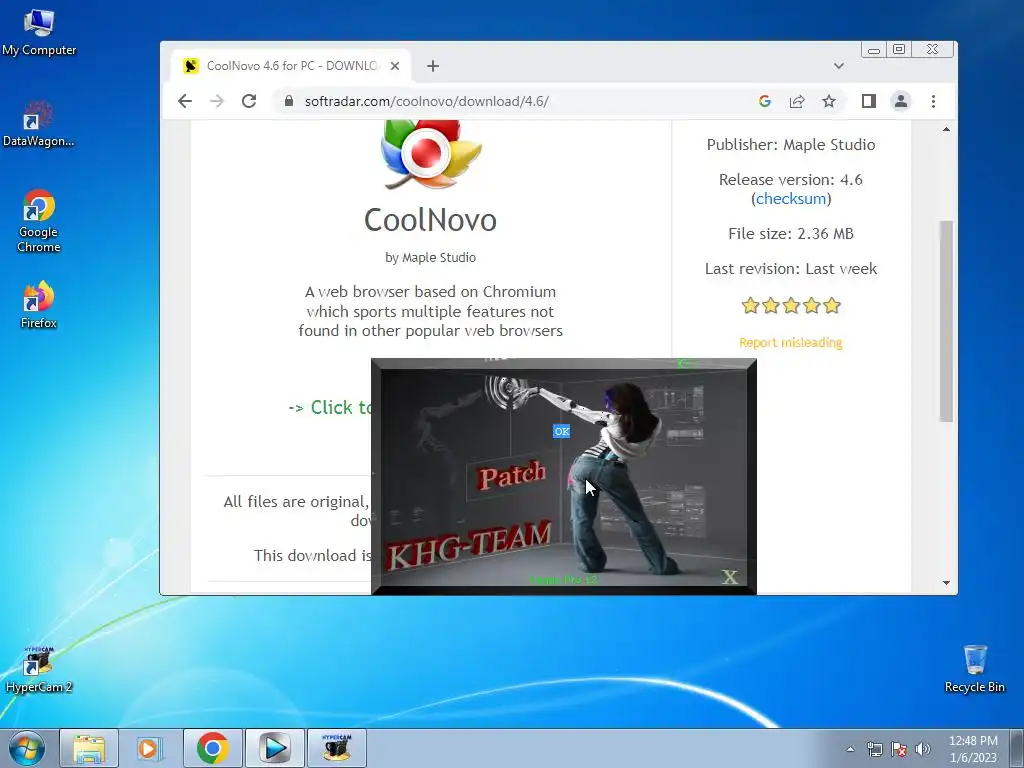Click OK in the patch window

562,431
